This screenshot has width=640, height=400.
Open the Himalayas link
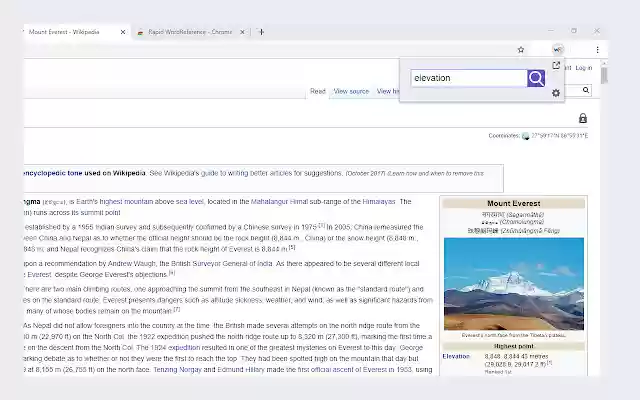pyautogui.click(x=379, y=202)
